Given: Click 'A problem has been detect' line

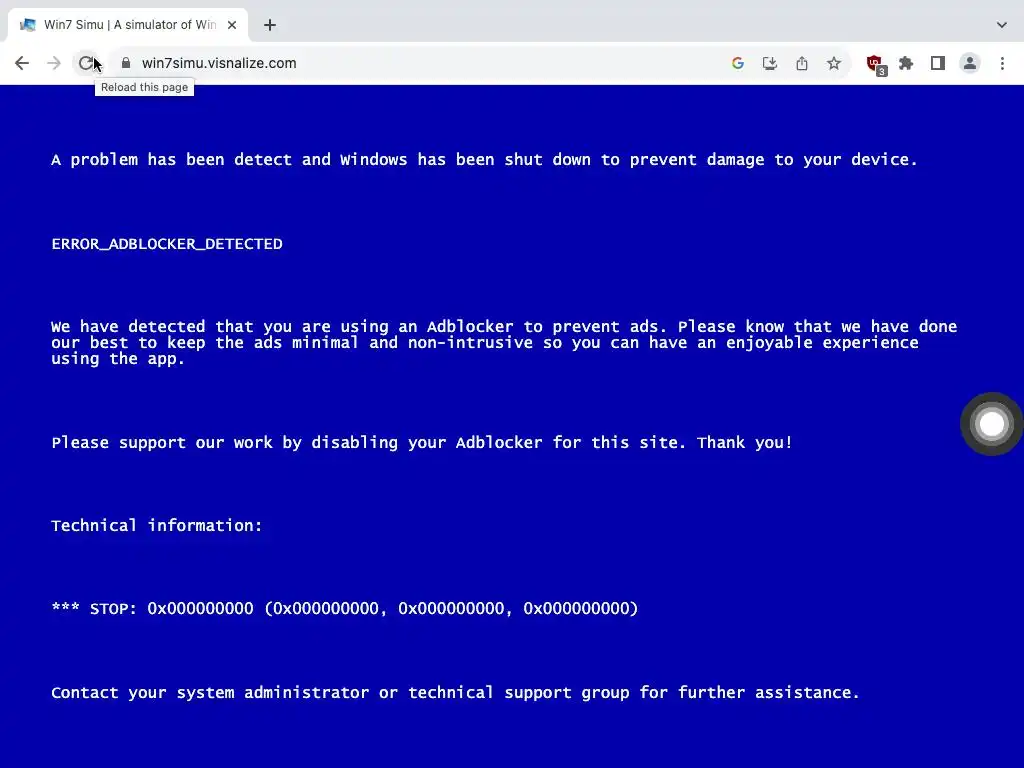Looking at the screenshot, I should pos(485,160).
